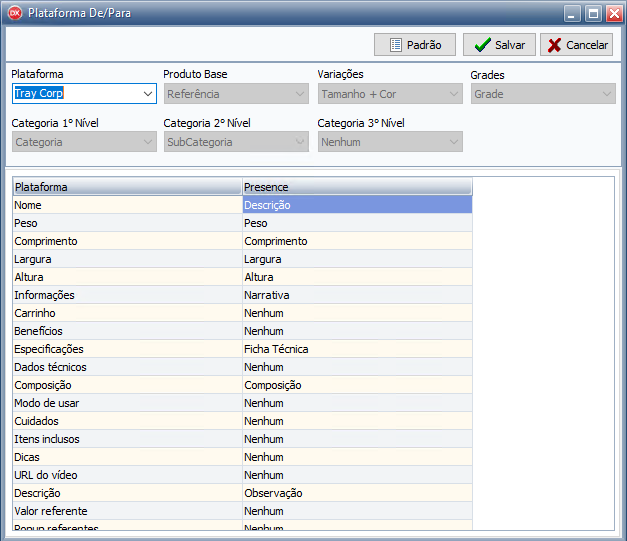The image size is (627, 541).
Task: Select the Descrição row in the Plataforma column
Action: tap(128, 493)
